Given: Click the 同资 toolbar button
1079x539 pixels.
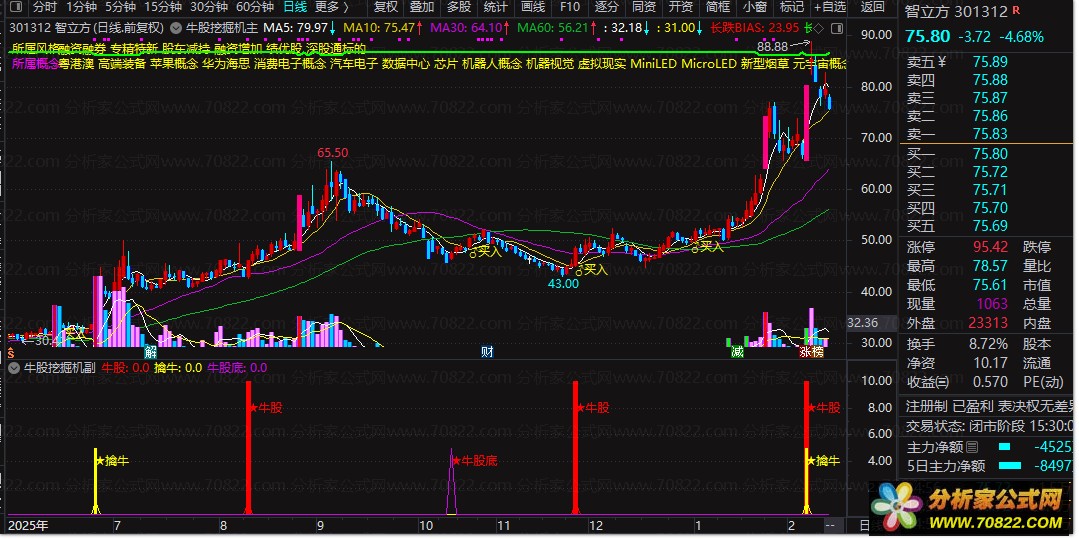Looking at the screenshot, I should point(643,8).
